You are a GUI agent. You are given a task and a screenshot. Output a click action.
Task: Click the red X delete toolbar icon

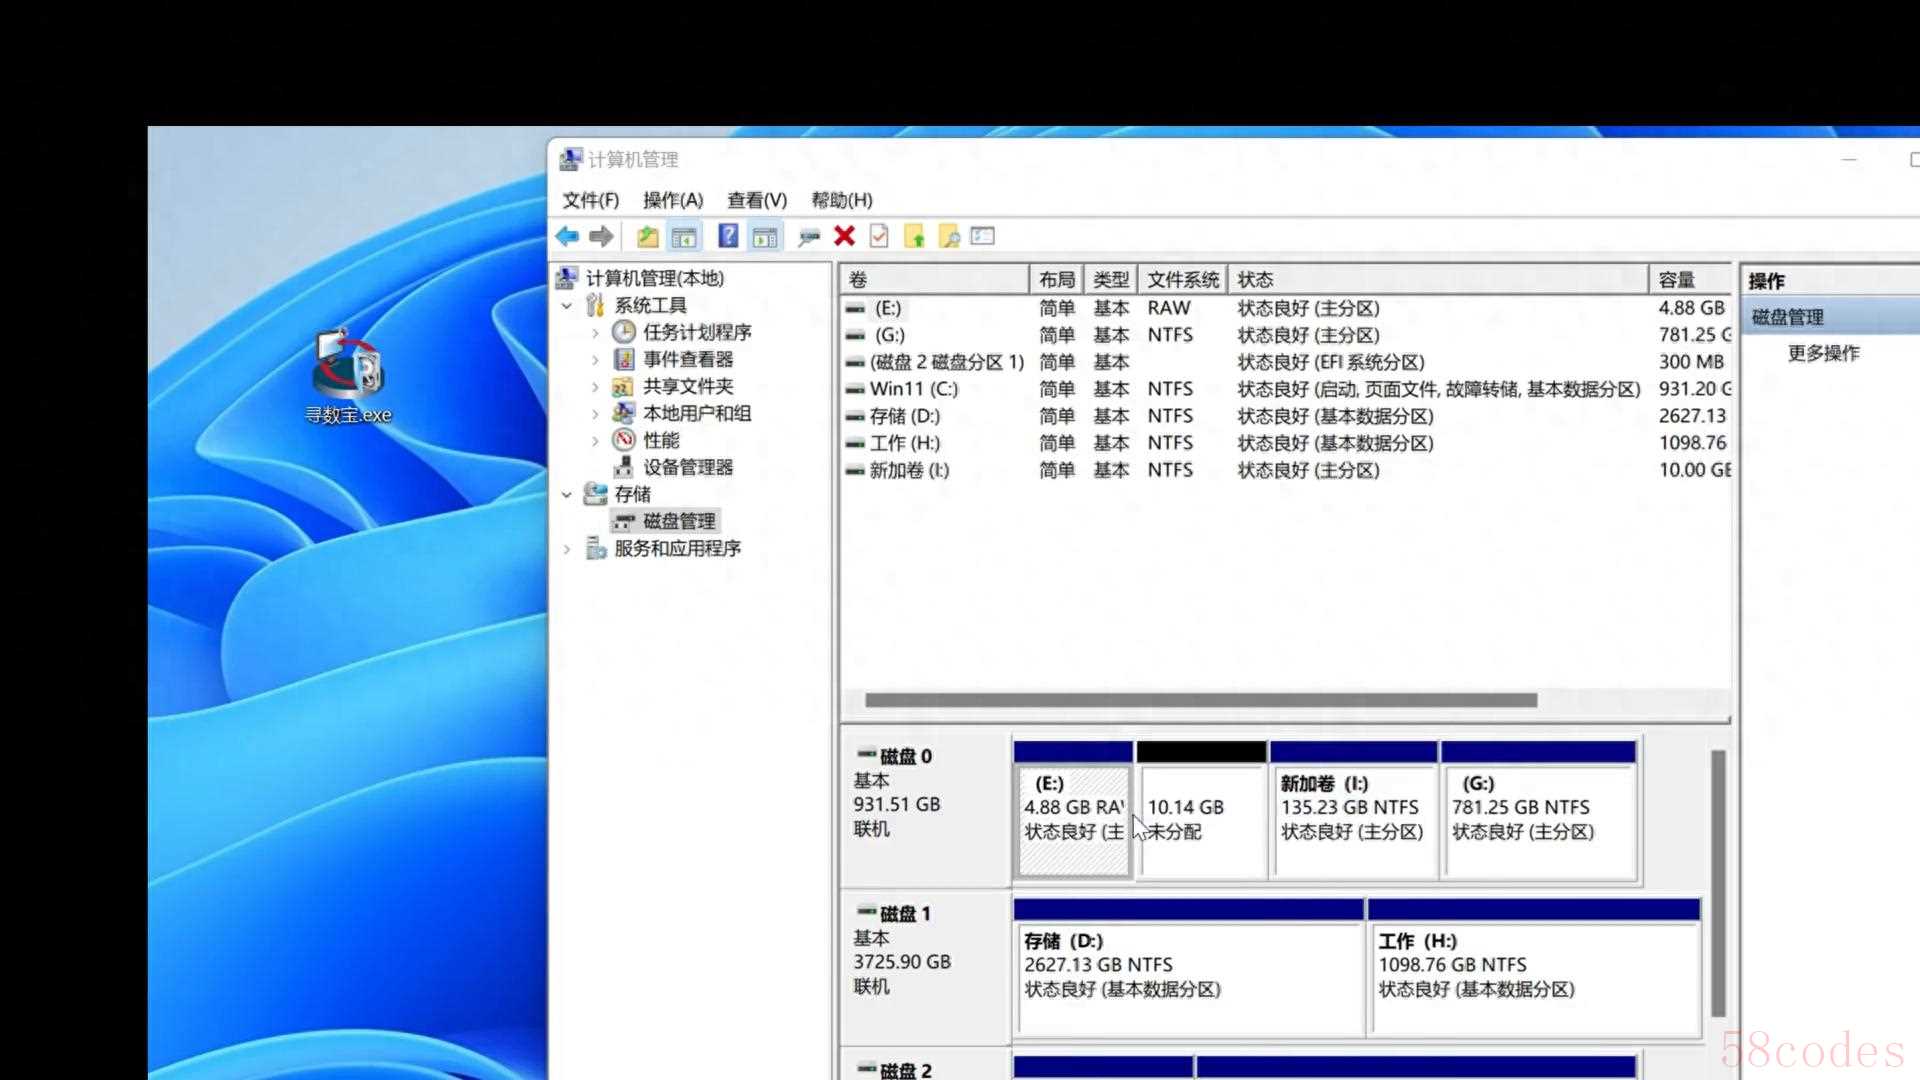coord(844,236)
